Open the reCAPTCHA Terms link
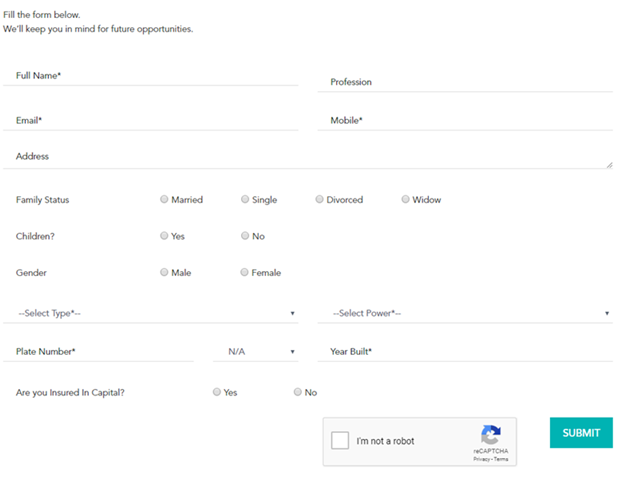Image resolution: width=634 pixels, height=481 pixels. 501,459
